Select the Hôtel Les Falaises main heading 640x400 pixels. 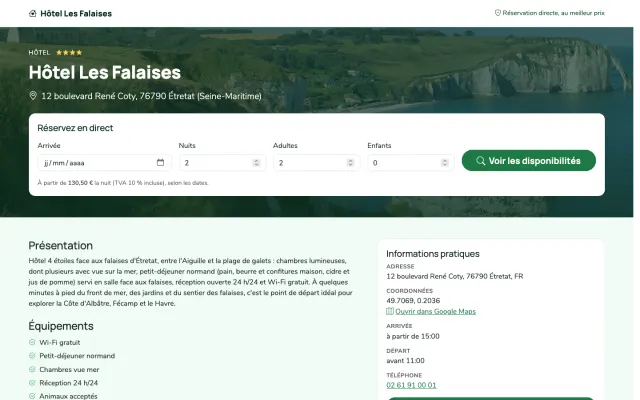104,72
